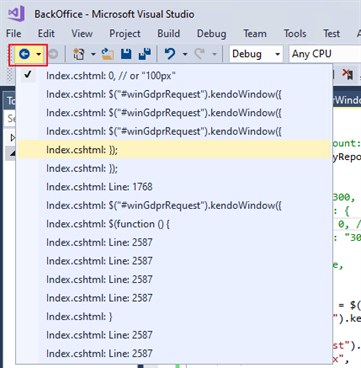
Task: Open the Team menu
Action: pyautogui.click(x=255, y=34)
